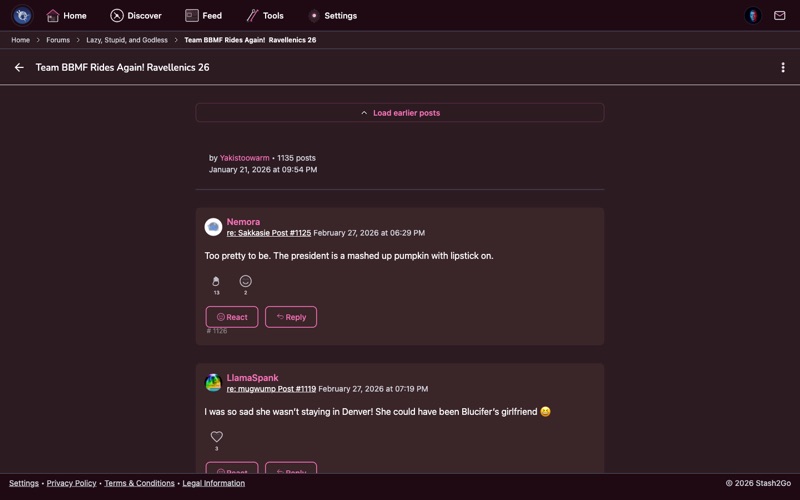
Task: Click the heart reaction on LlamaSpank's post
Action: (x=216, y=440)
